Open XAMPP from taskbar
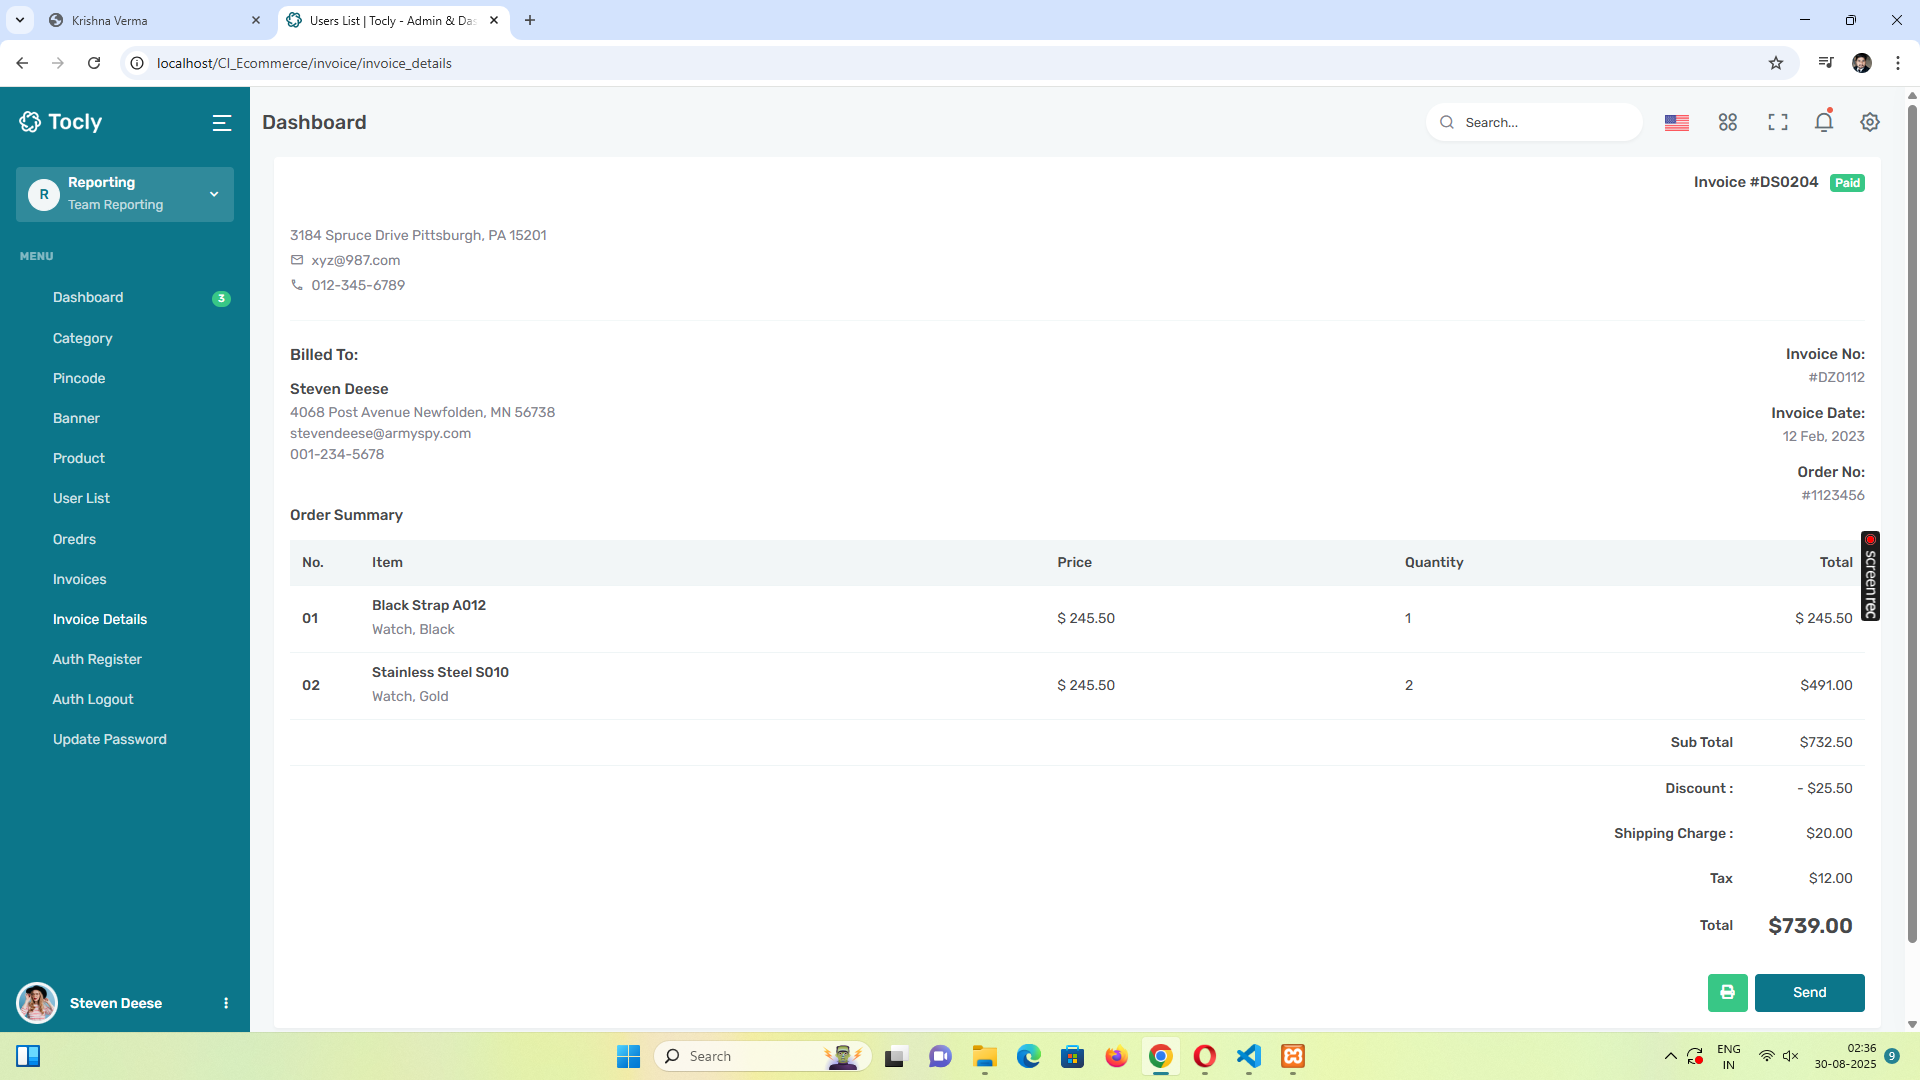 point(1293,1056)
